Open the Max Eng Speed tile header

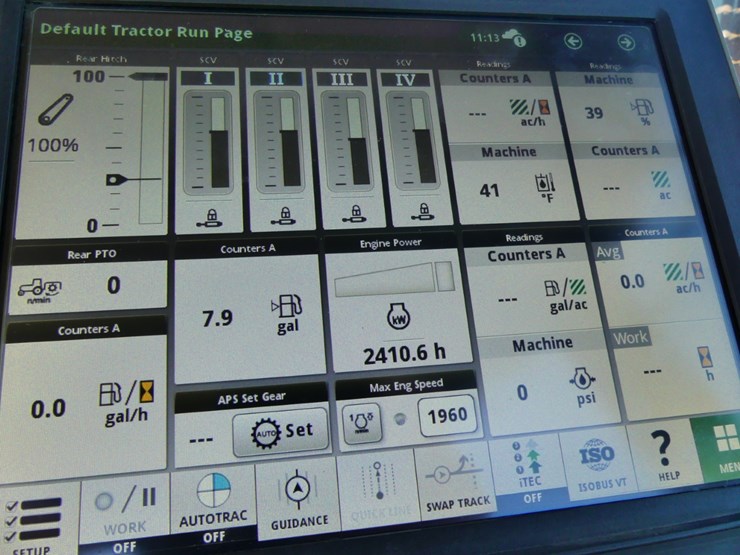pos(406,386)
